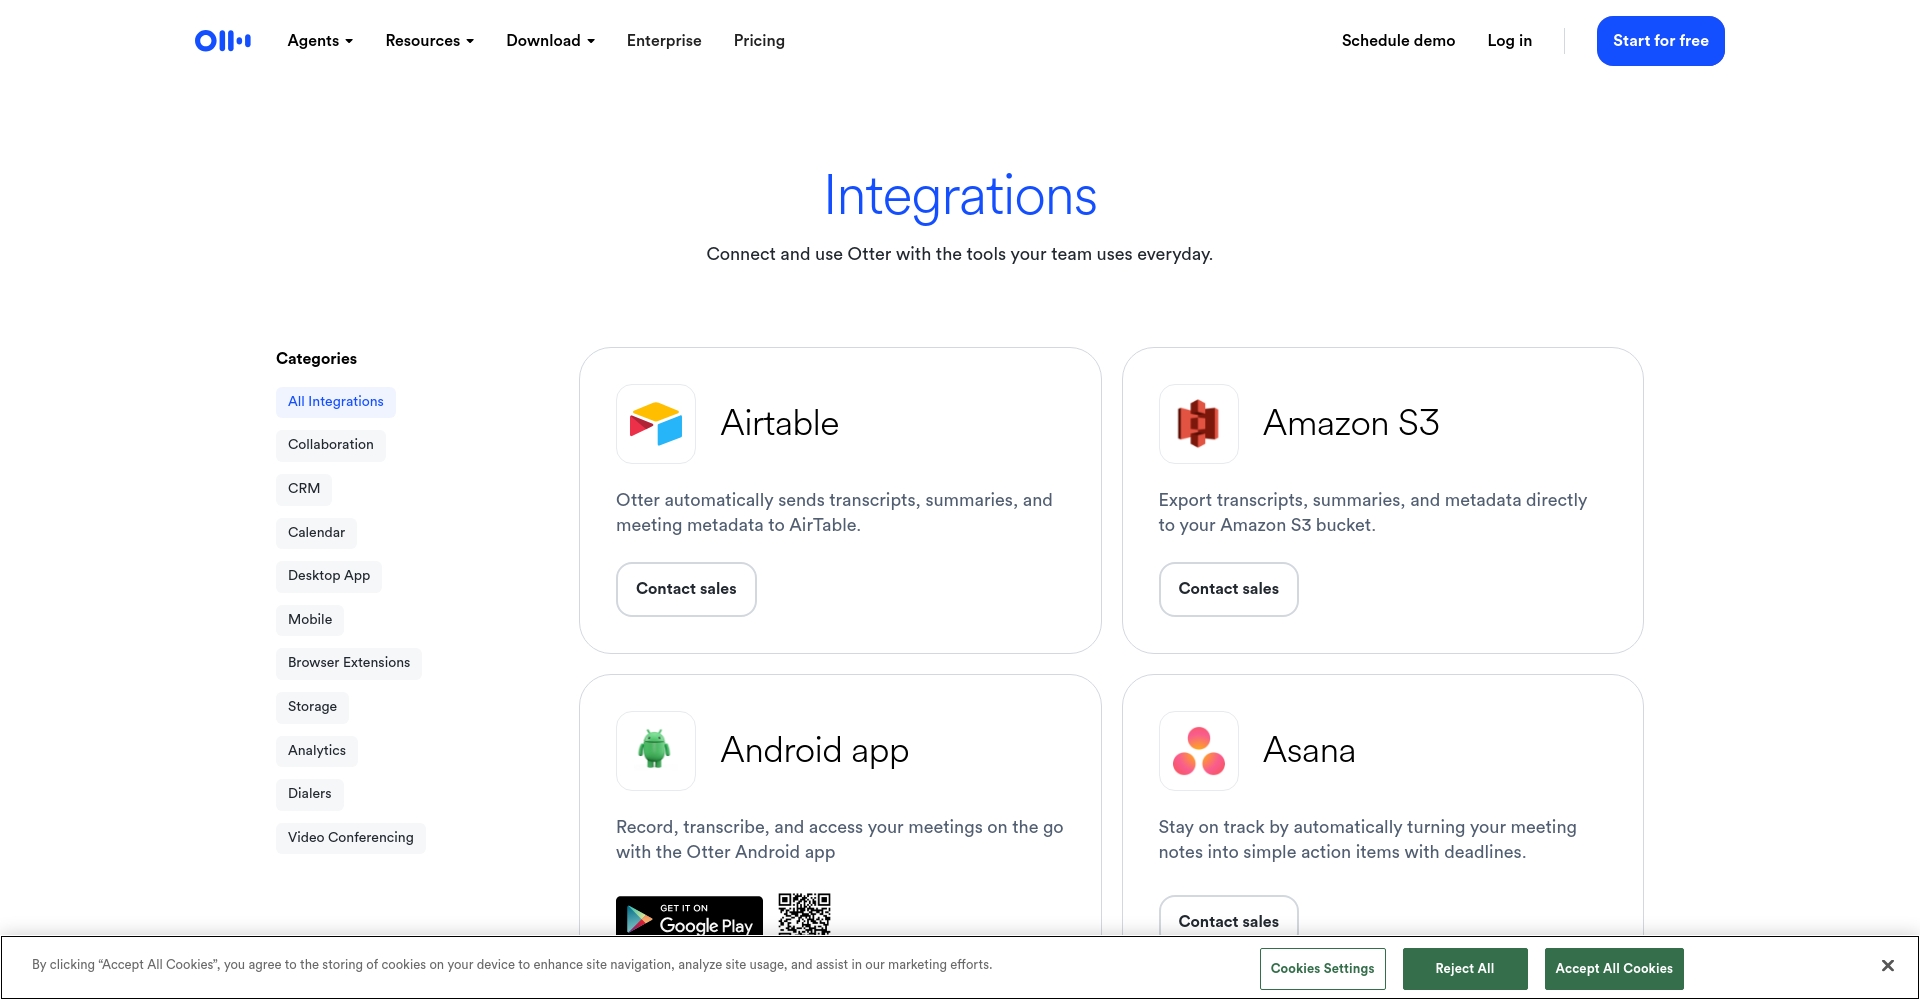Open Cookies Settings

click(x=1322, y=969)
